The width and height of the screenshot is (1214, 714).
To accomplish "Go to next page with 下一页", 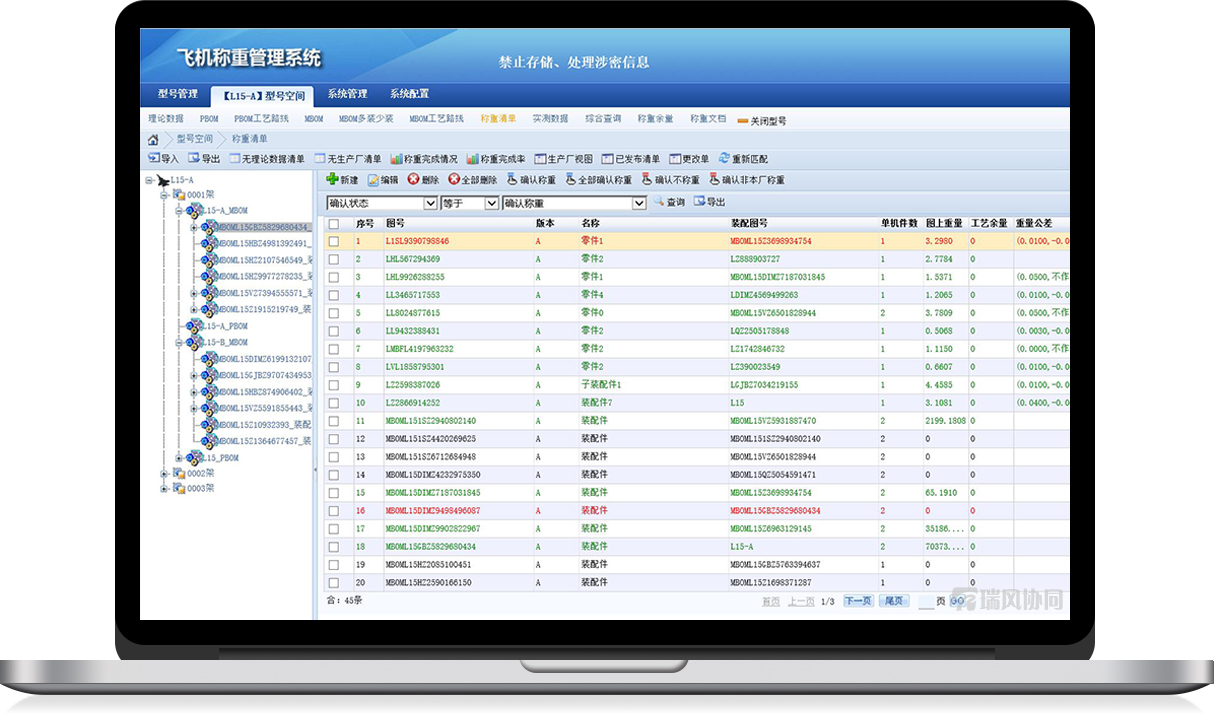I will [x=858, y=601].
